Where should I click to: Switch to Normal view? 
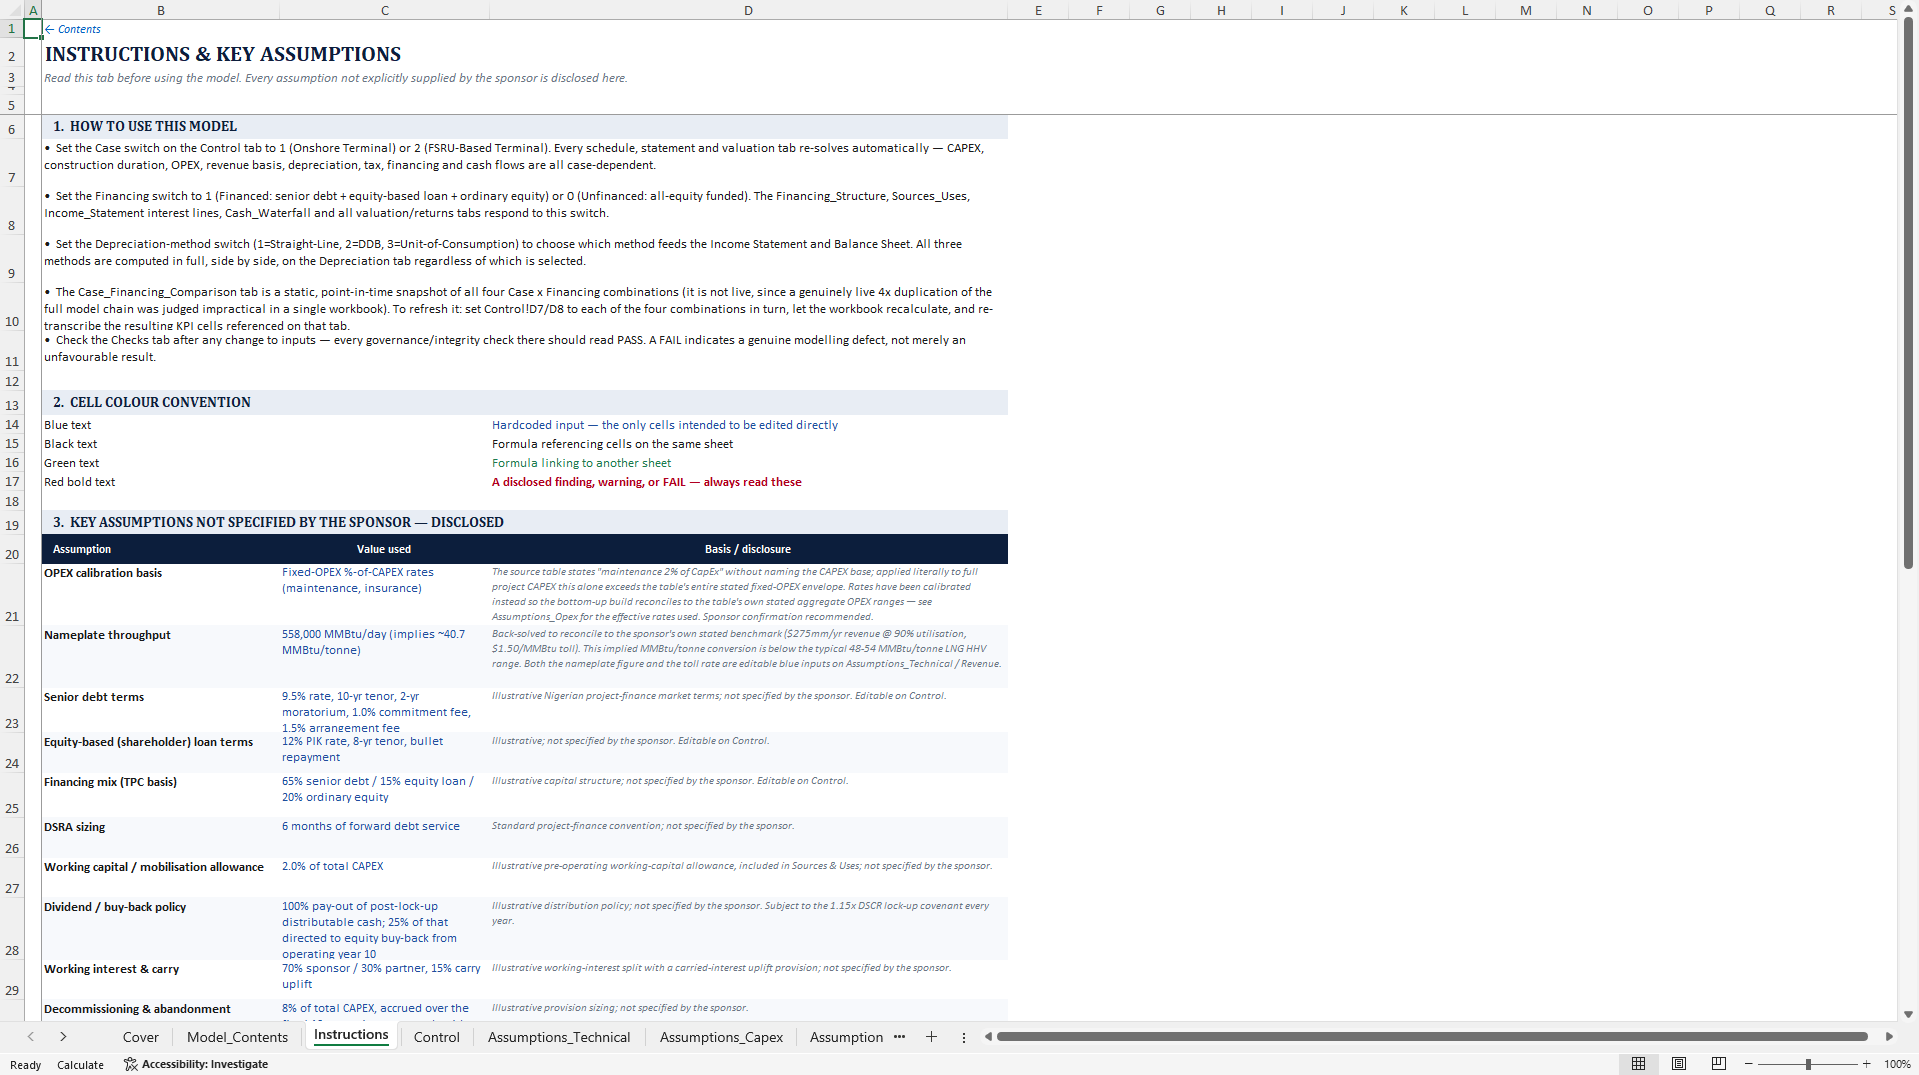(x=1638, y=1064)
